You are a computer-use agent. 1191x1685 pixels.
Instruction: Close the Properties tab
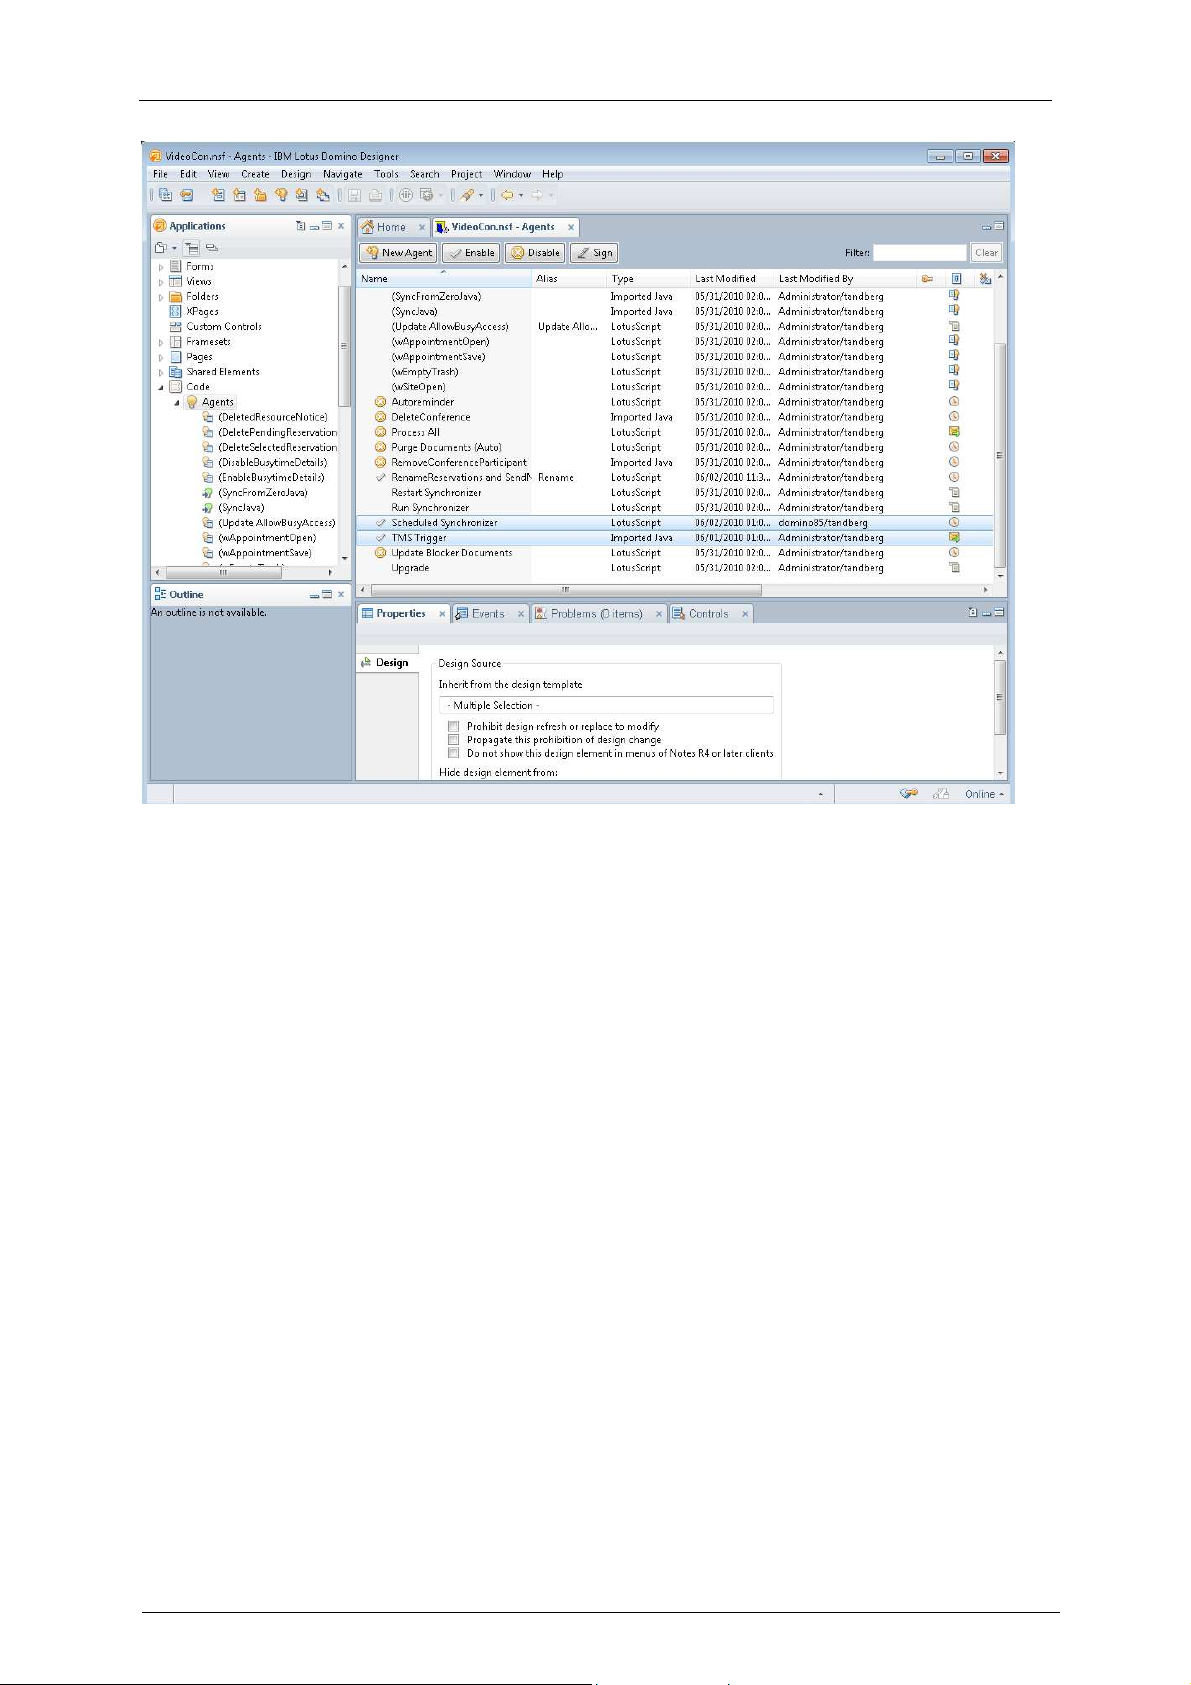pyautogui.click(x=441, y=614)
